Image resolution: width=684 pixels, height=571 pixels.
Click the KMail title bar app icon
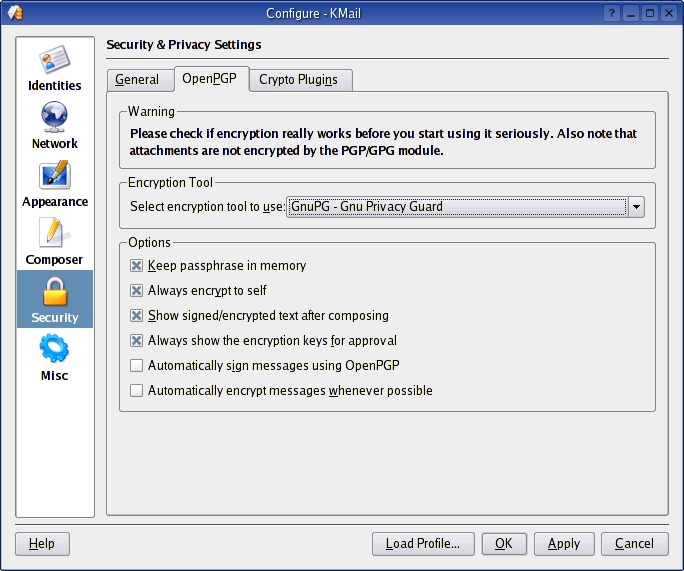[13, 13]
